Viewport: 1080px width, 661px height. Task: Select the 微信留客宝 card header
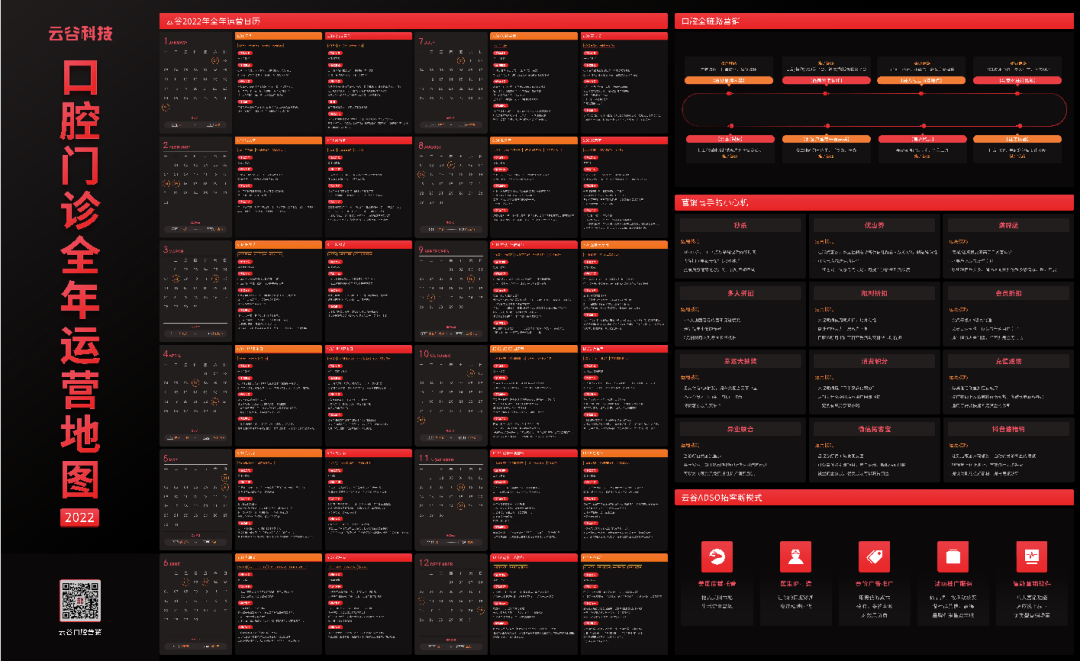point(874,429)
